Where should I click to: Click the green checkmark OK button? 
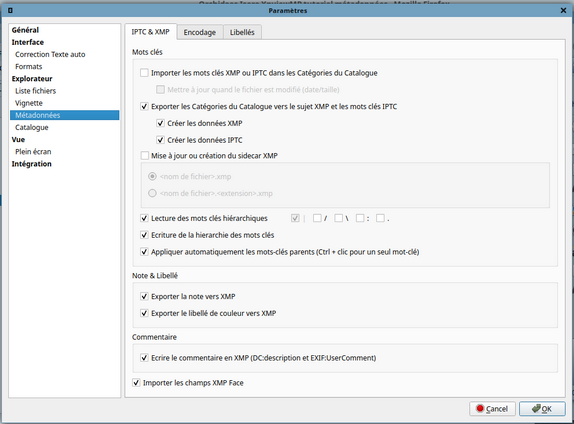click(542, 409)
